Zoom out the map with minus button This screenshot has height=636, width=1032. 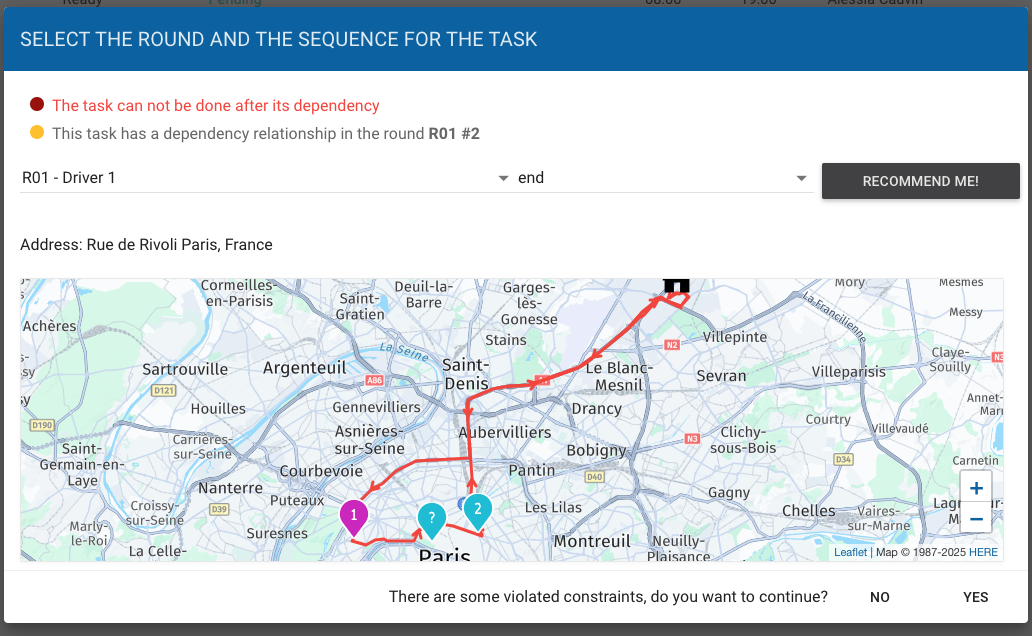tap(976, 518)
